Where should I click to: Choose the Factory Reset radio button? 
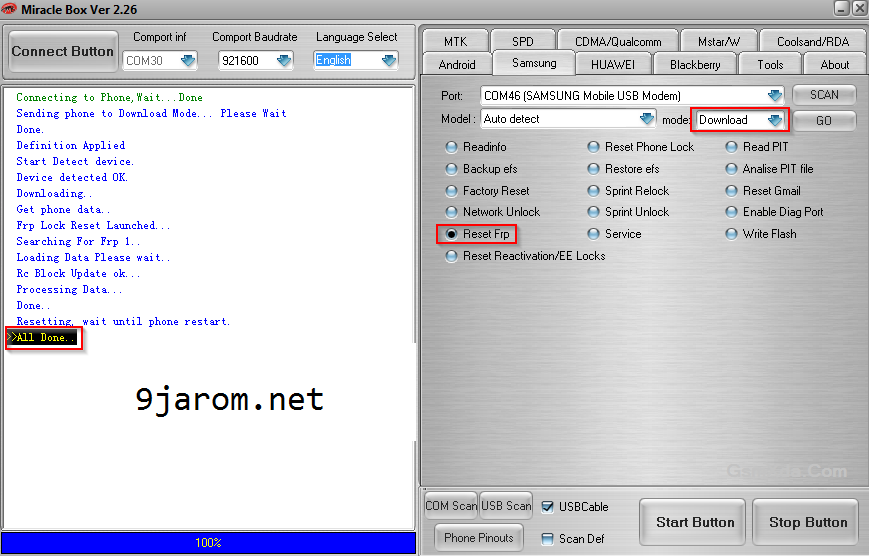(452, 191)
